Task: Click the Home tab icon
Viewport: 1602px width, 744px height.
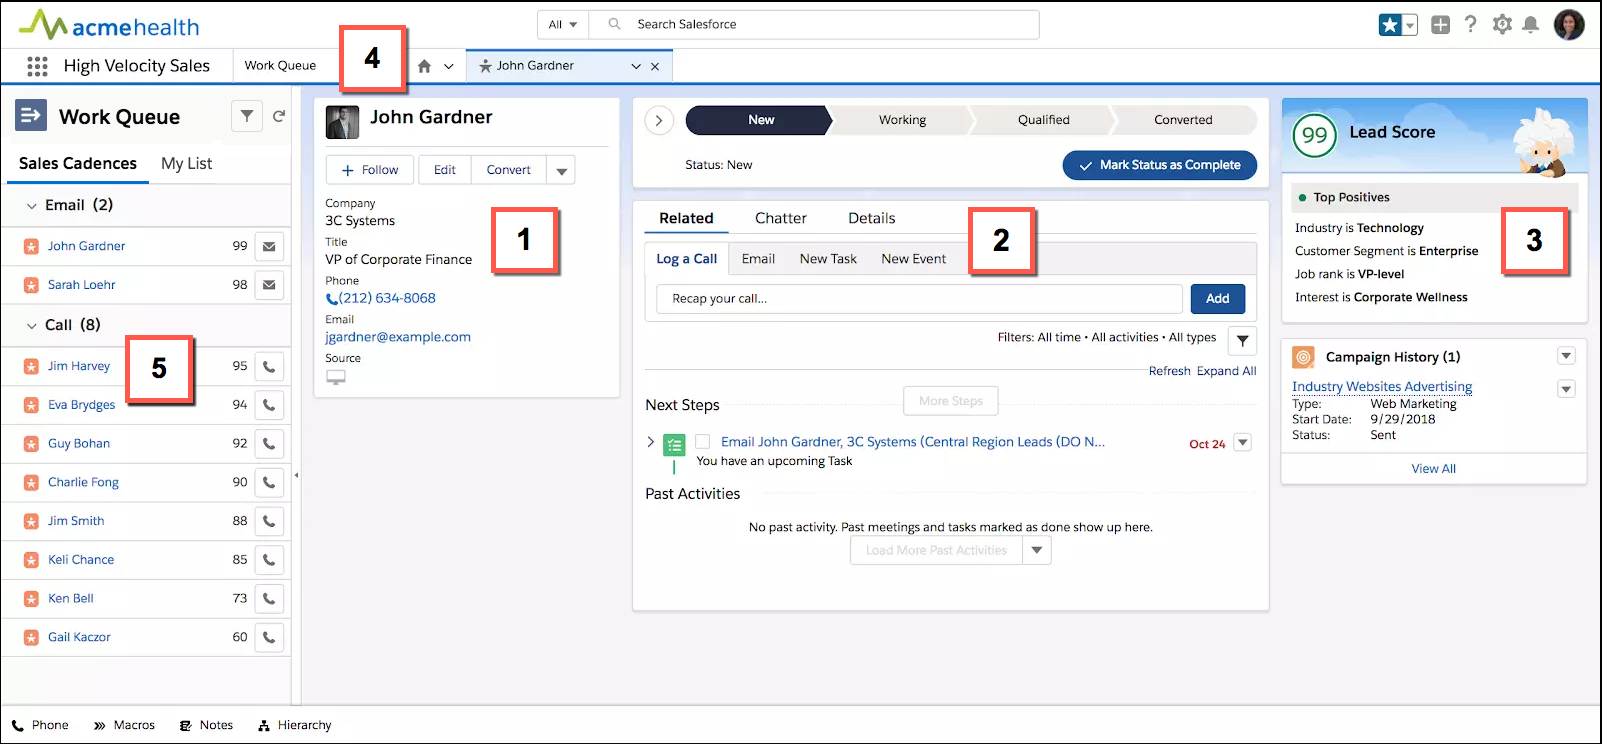Action: coord(424,66)
